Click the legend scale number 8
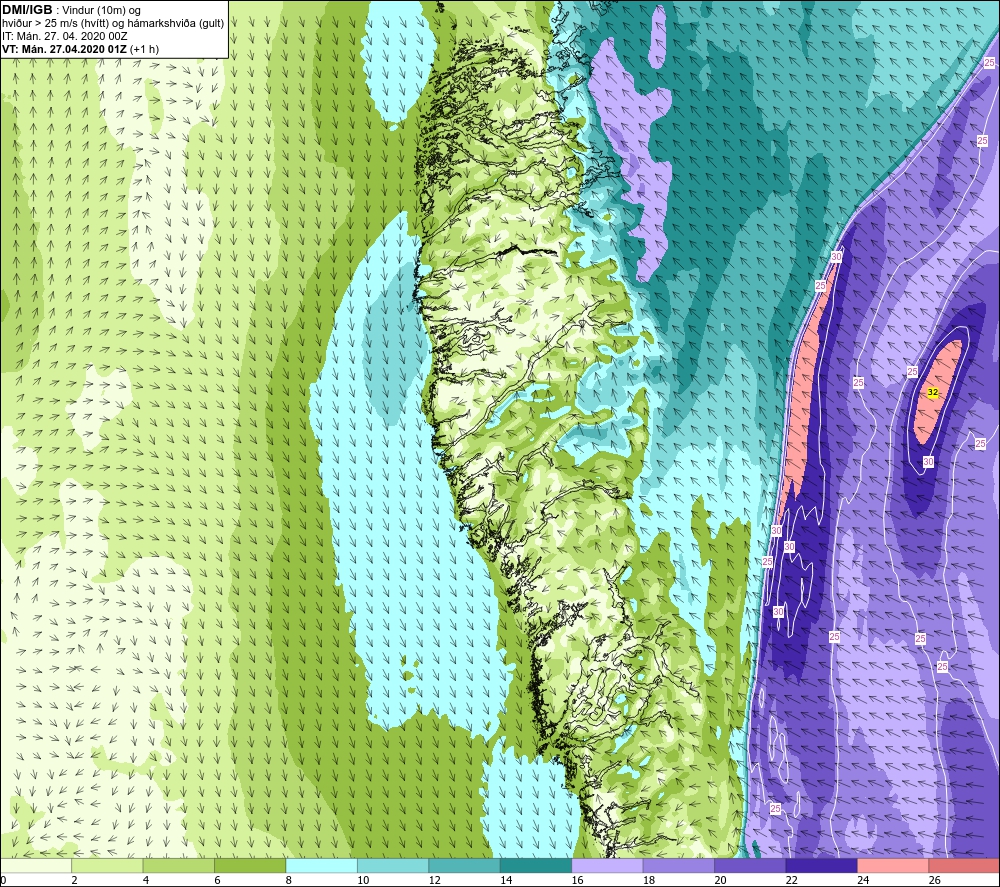Image resolution: width=1000 pixels, height=887 pixels. pos(289,880)
